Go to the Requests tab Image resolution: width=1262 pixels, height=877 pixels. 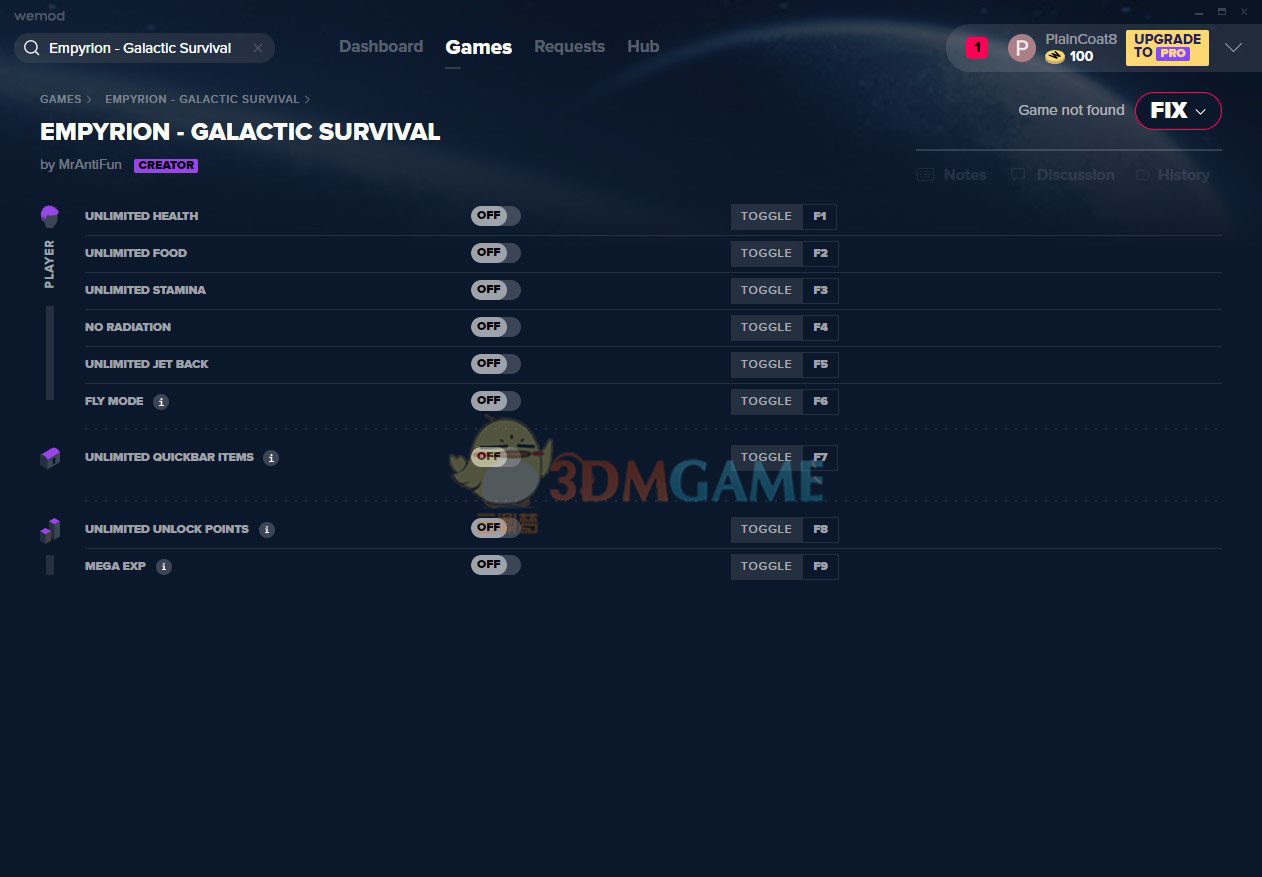pyautogui.click(x=569, y=47)
